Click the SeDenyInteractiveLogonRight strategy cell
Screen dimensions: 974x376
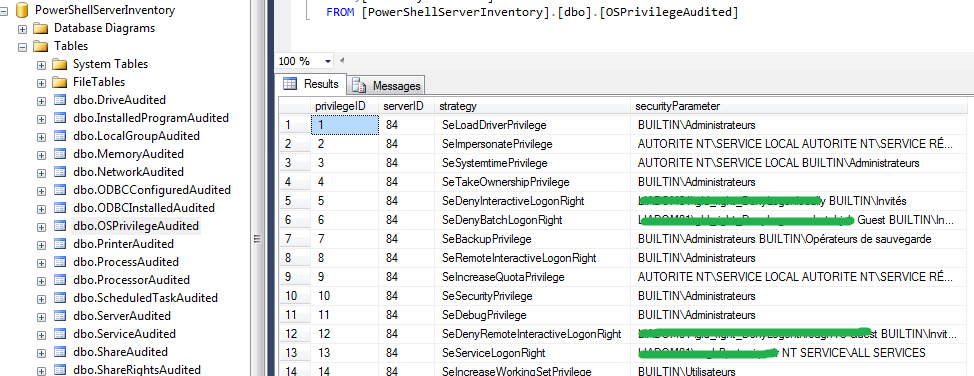532,201
